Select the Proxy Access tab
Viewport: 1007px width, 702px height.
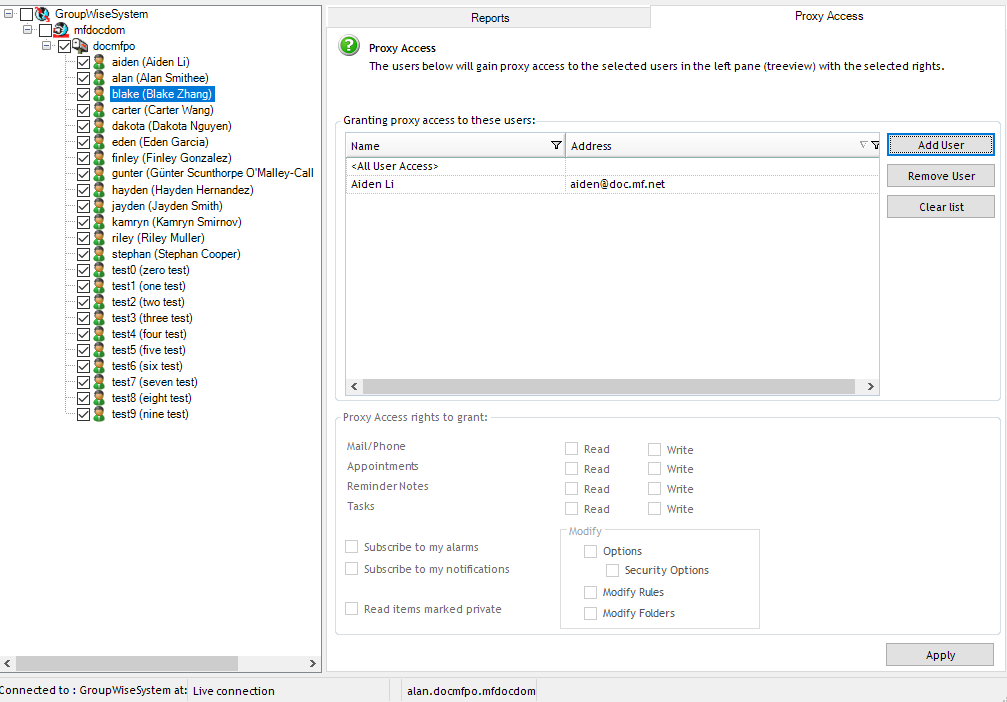(828, 16)
